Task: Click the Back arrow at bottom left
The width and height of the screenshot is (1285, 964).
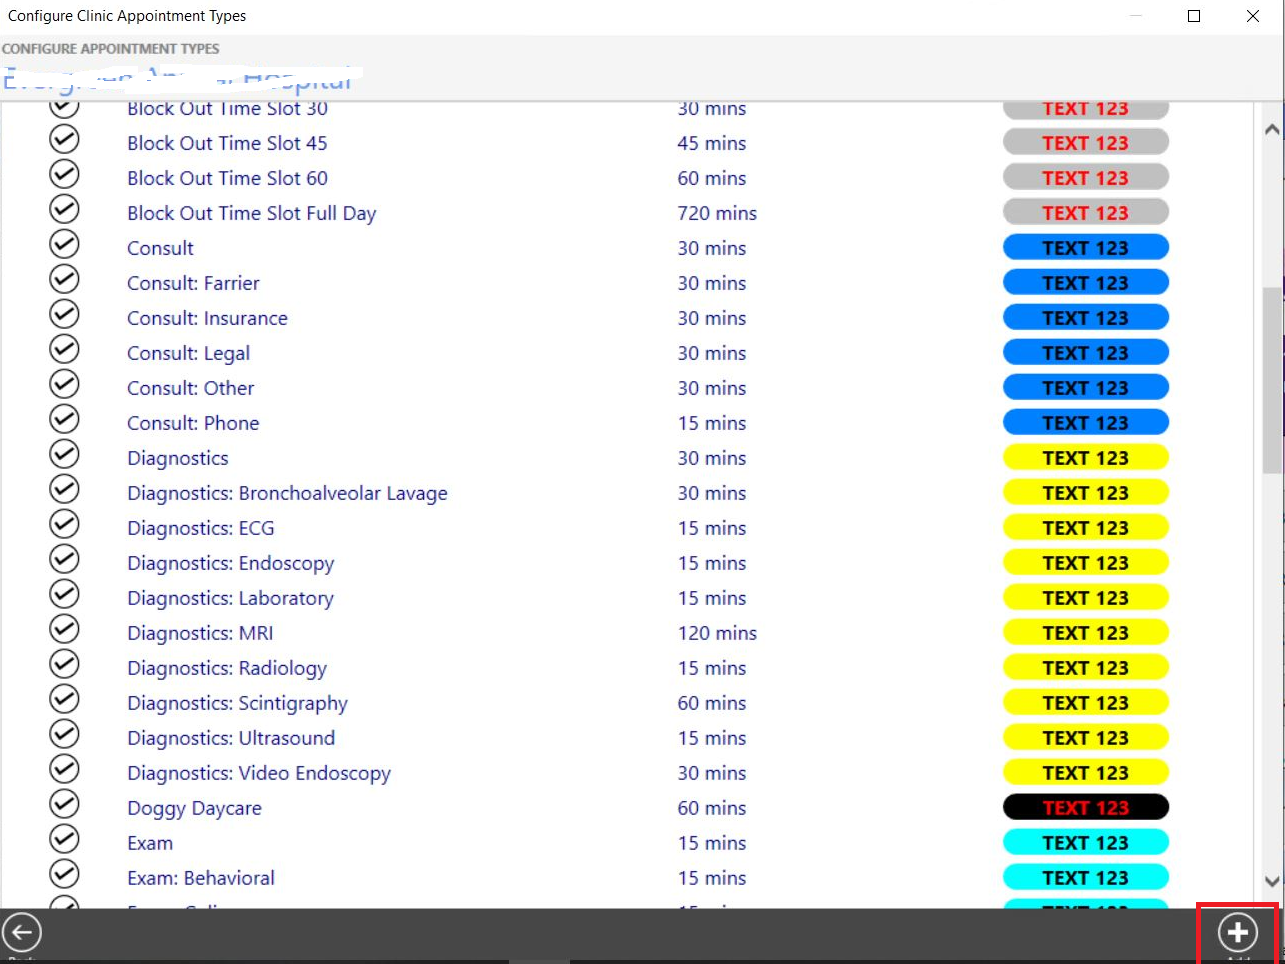Action: coord(22,932)
